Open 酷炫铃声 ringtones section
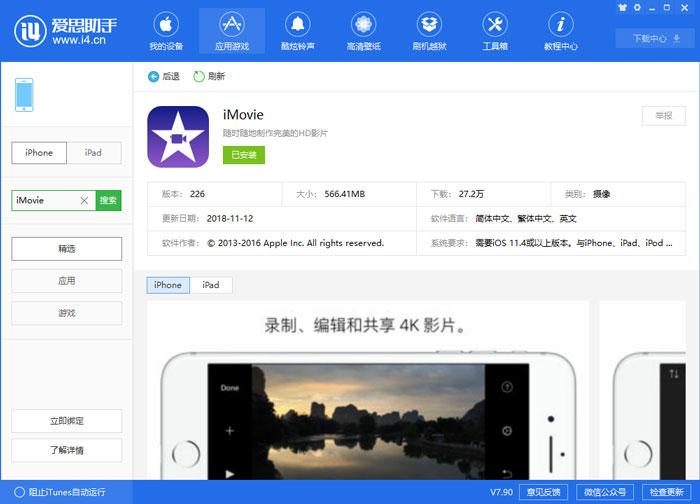The image size is (700, 504). [x=297, y=31]
